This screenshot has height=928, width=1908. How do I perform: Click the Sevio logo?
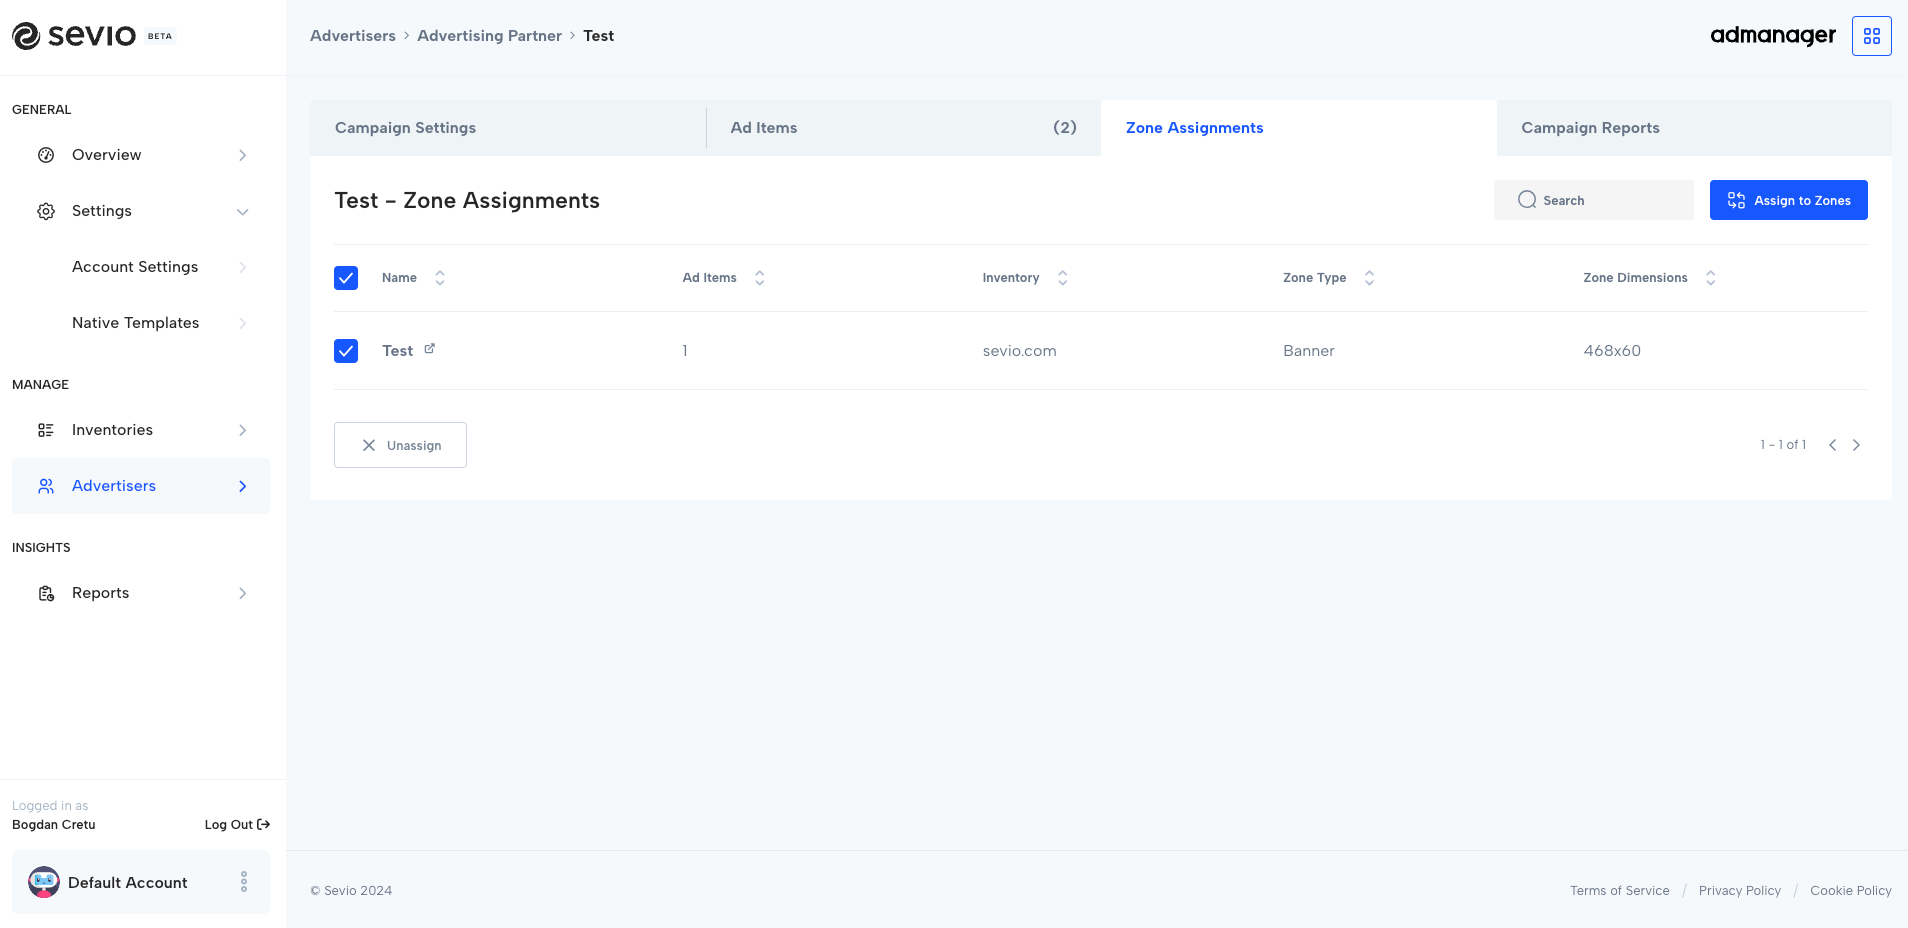click(75, 36)
